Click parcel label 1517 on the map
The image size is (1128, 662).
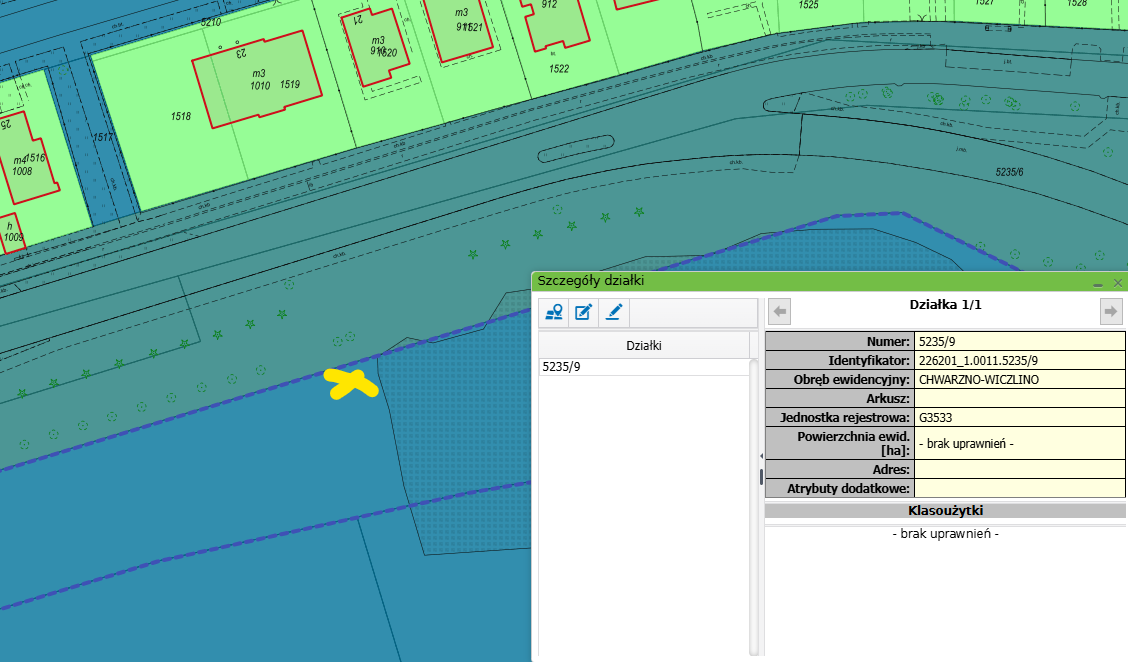[103, 137]
